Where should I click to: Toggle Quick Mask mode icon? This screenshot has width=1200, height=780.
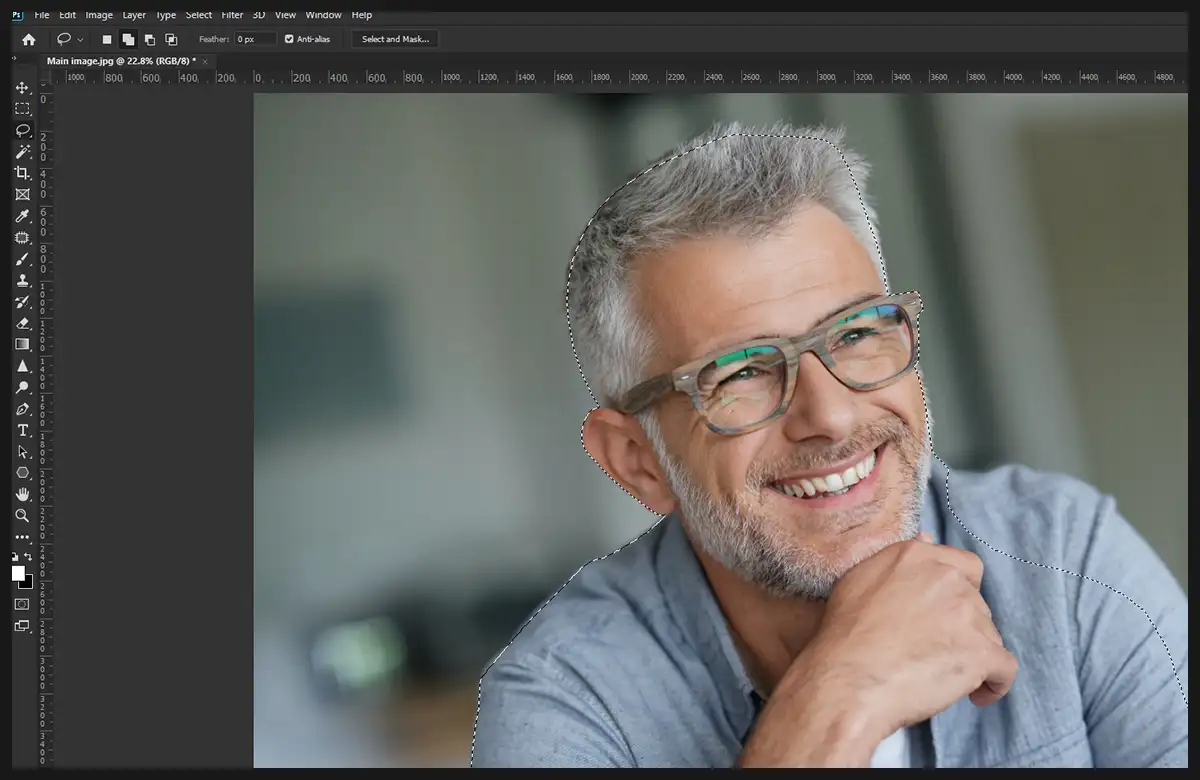pyautogui.click(x=22, y=604)
